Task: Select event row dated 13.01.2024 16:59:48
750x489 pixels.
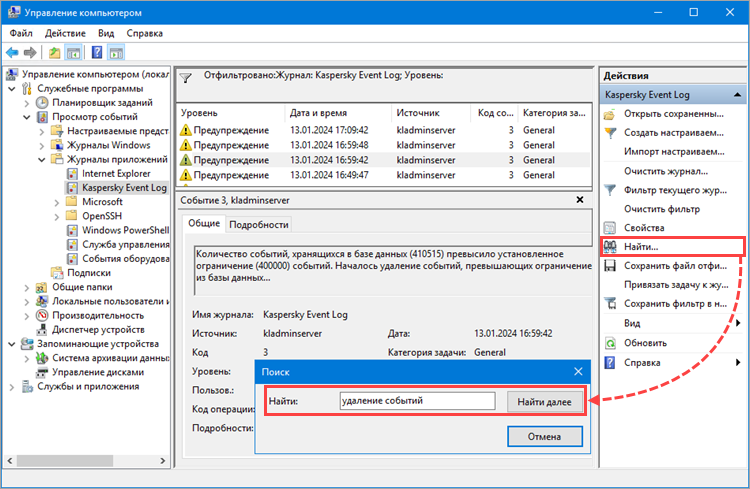Action: 384,145
